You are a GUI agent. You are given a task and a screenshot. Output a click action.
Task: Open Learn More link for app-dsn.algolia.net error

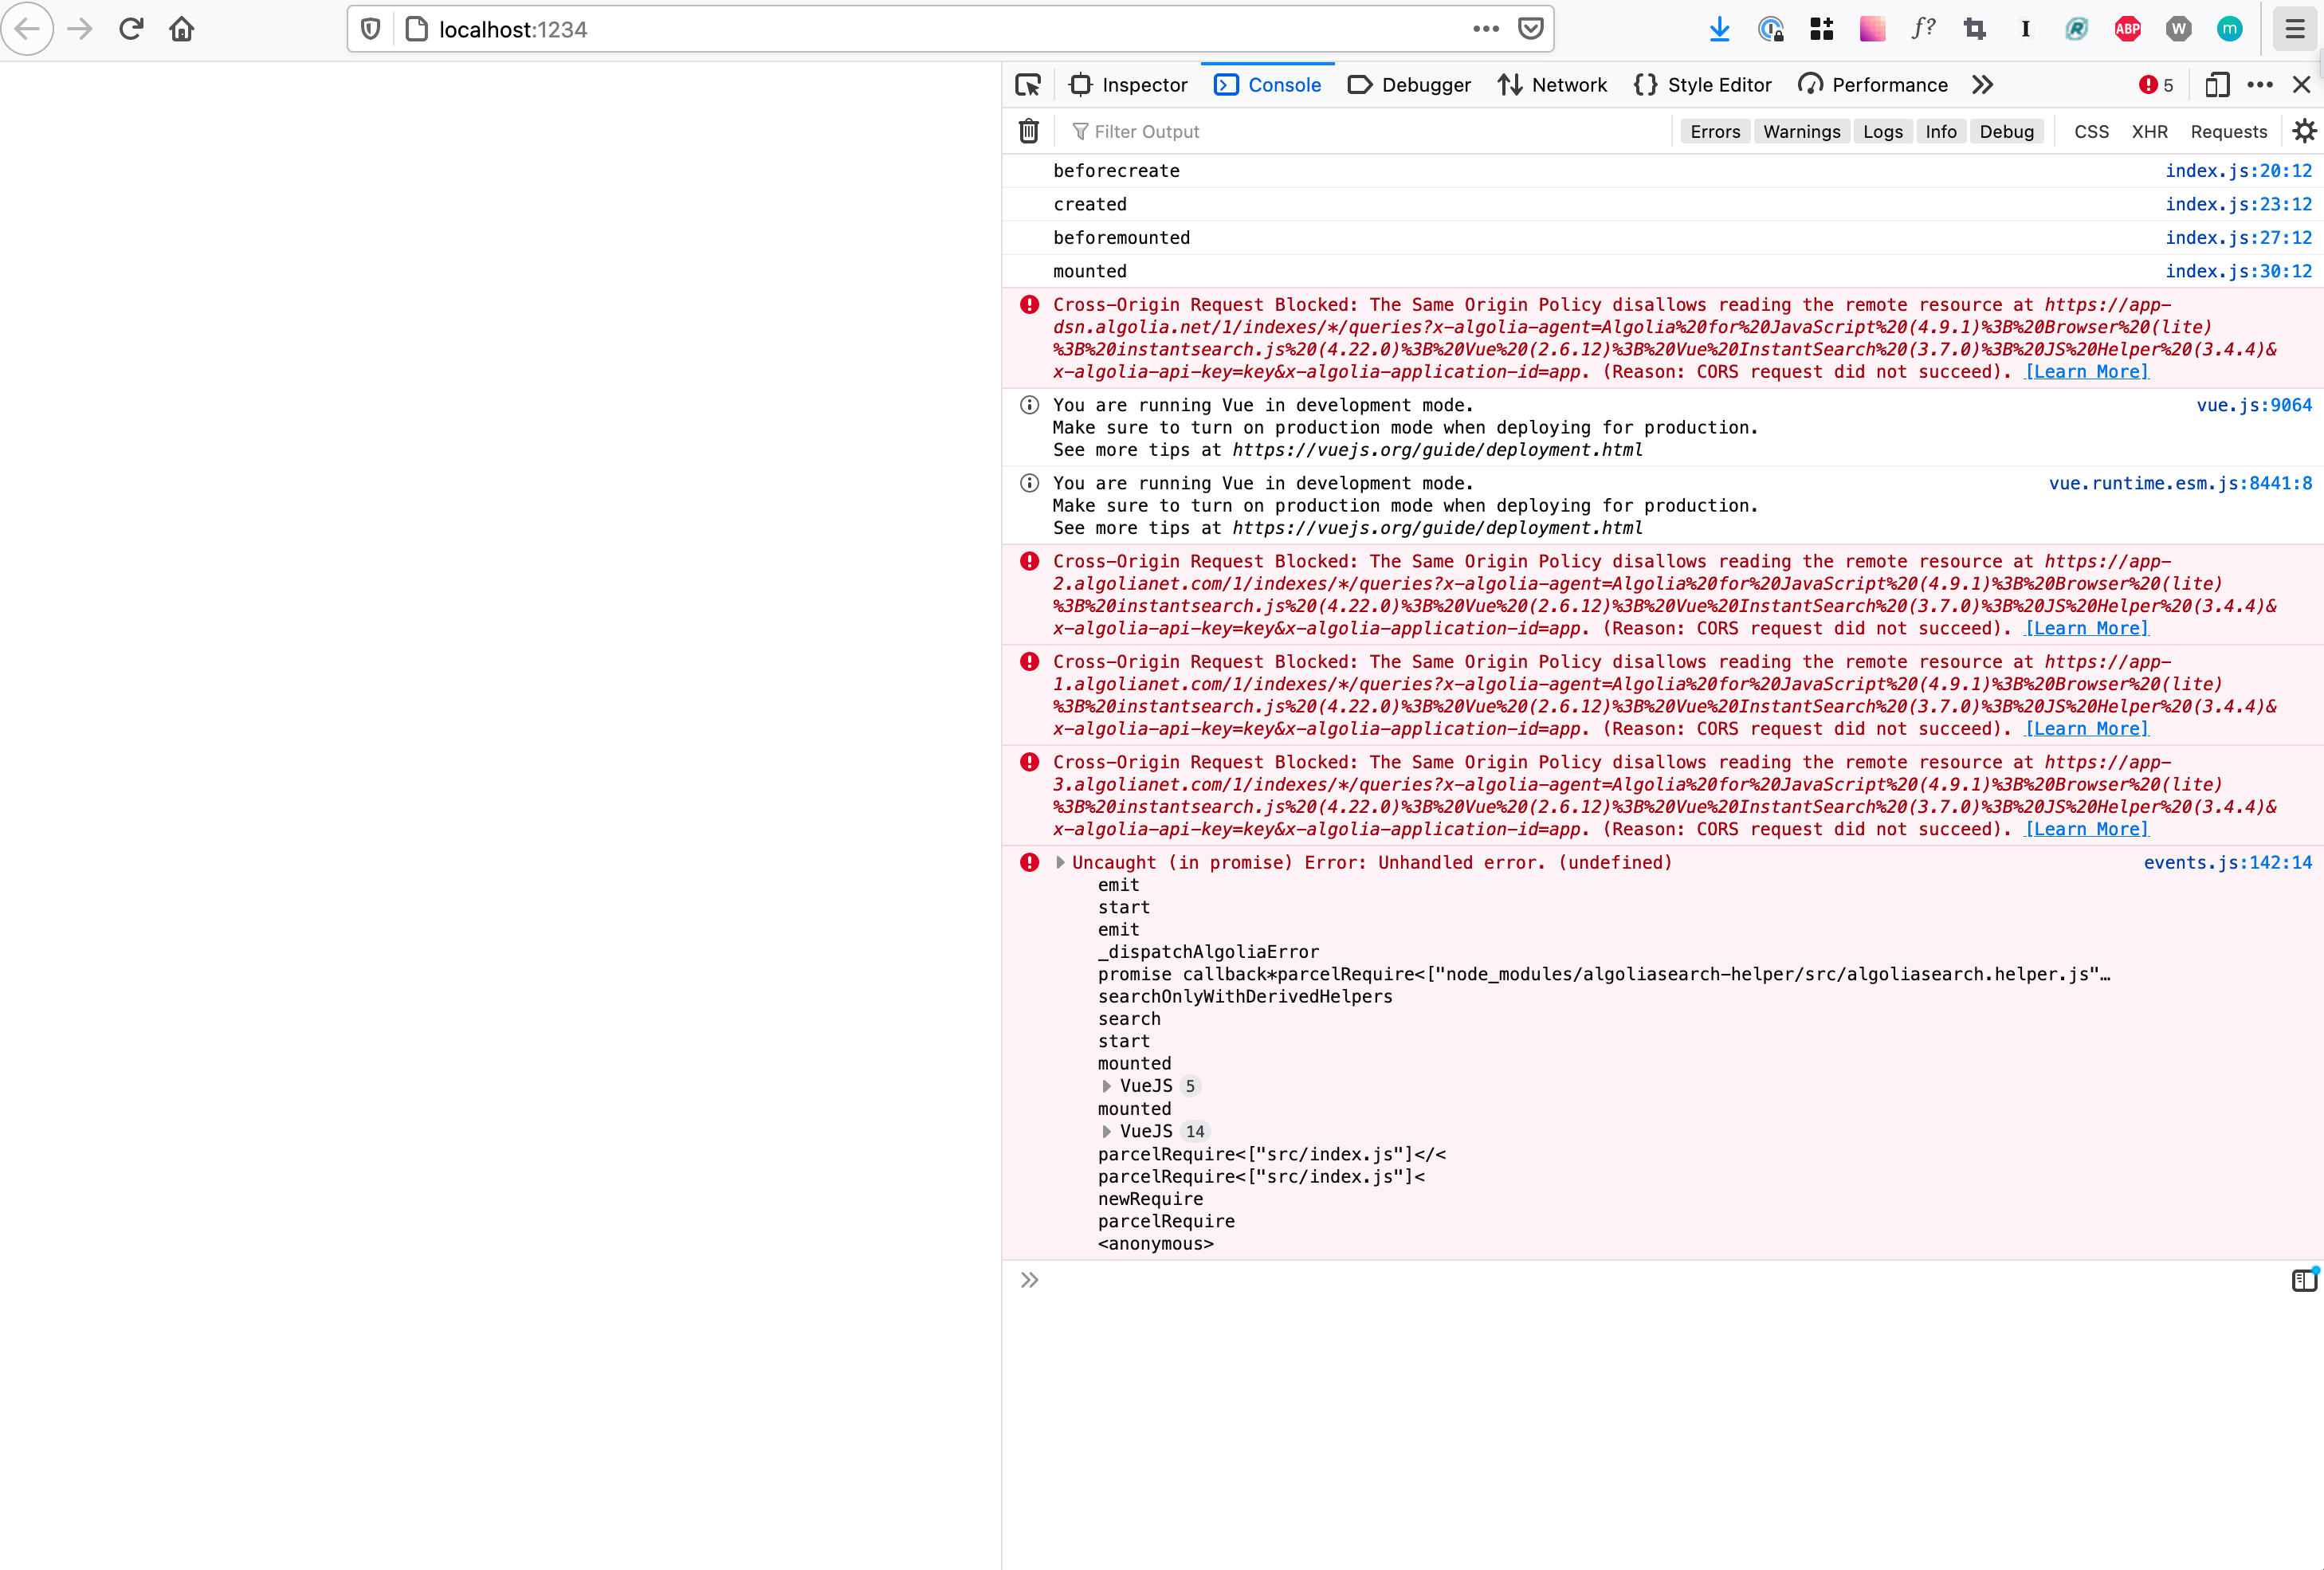(2086, 371)
